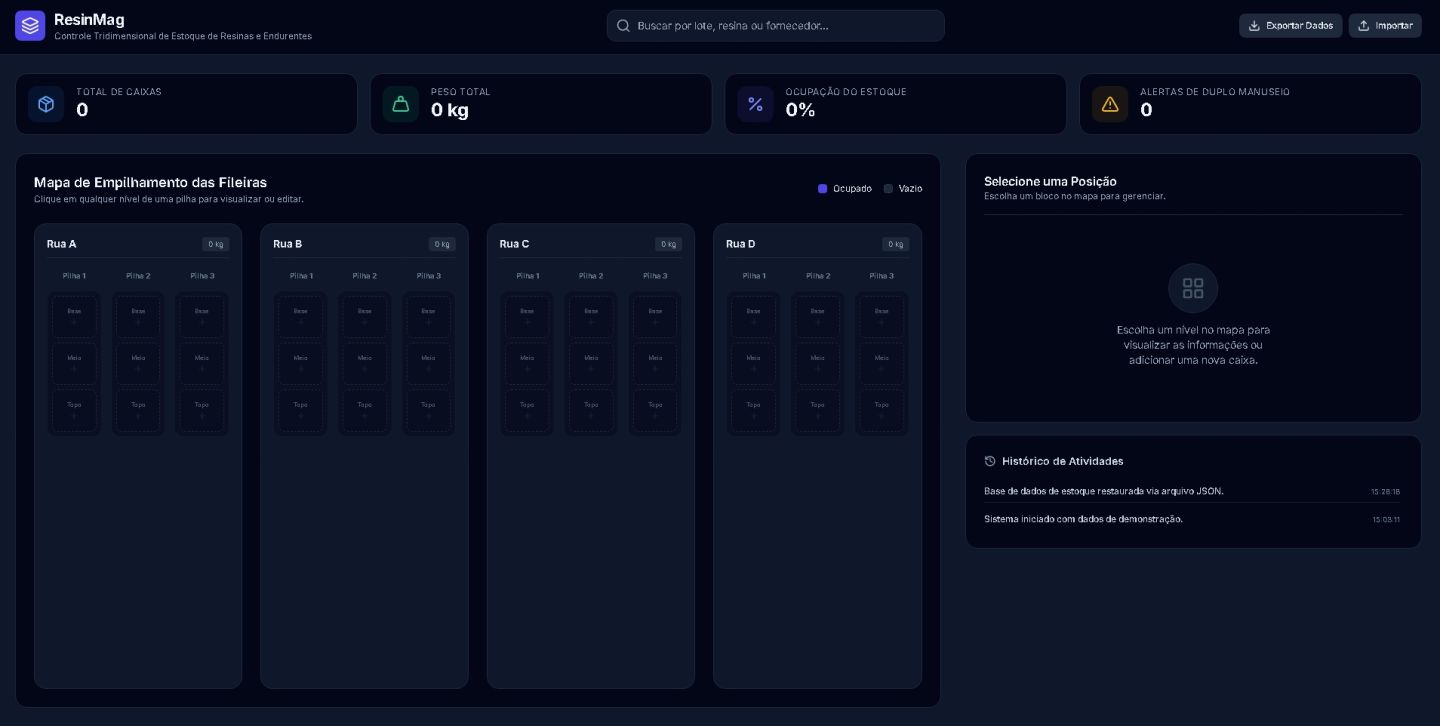Click the Rua A row title
1440x726 pixels.
click(61, 244)
